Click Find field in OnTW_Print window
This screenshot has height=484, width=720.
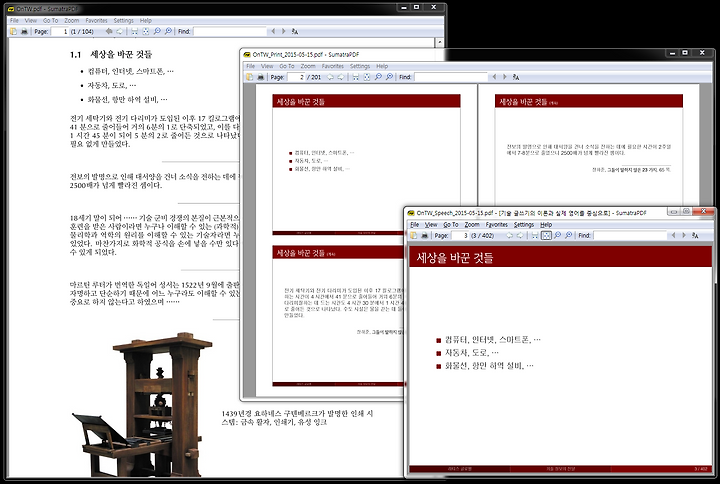(451, 77)
